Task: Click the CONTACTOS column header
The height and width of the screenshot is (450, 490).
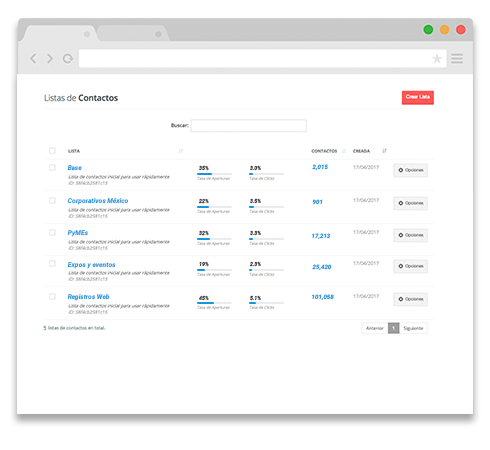Action: point(324,151)
